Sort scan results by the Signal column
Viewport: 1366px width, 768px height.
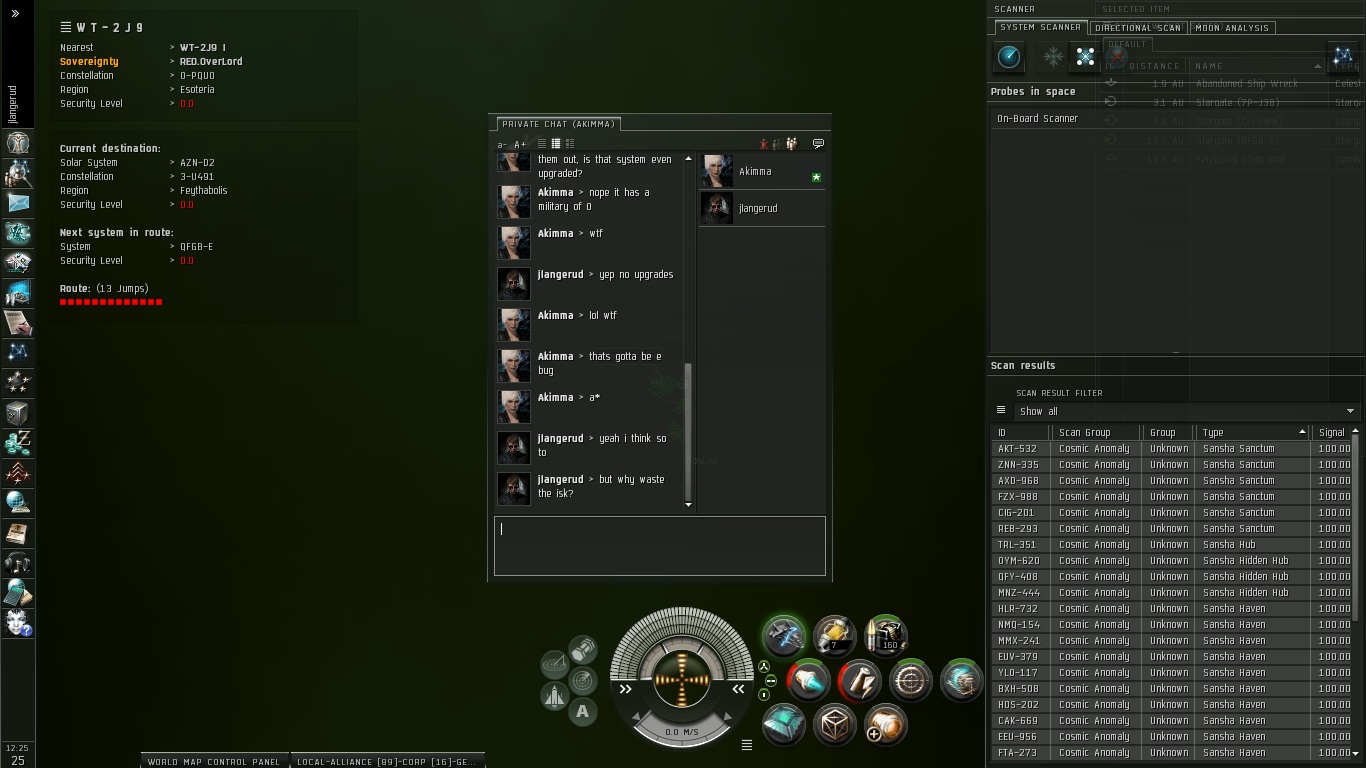click(x=1332, y=432)
